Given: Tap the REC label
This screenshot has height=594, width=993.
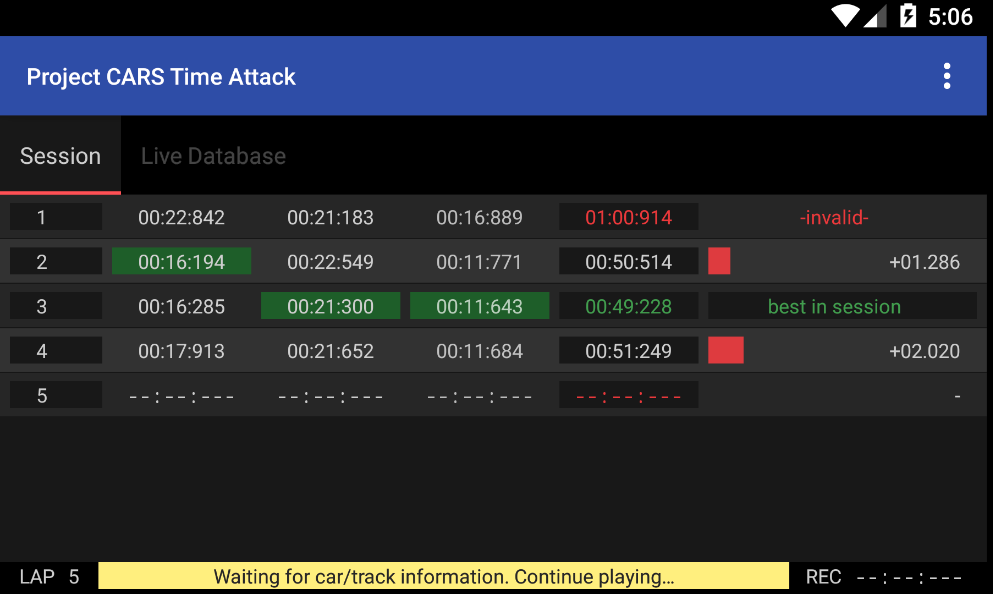Looking at the screenshot, I should pos(823,576).
